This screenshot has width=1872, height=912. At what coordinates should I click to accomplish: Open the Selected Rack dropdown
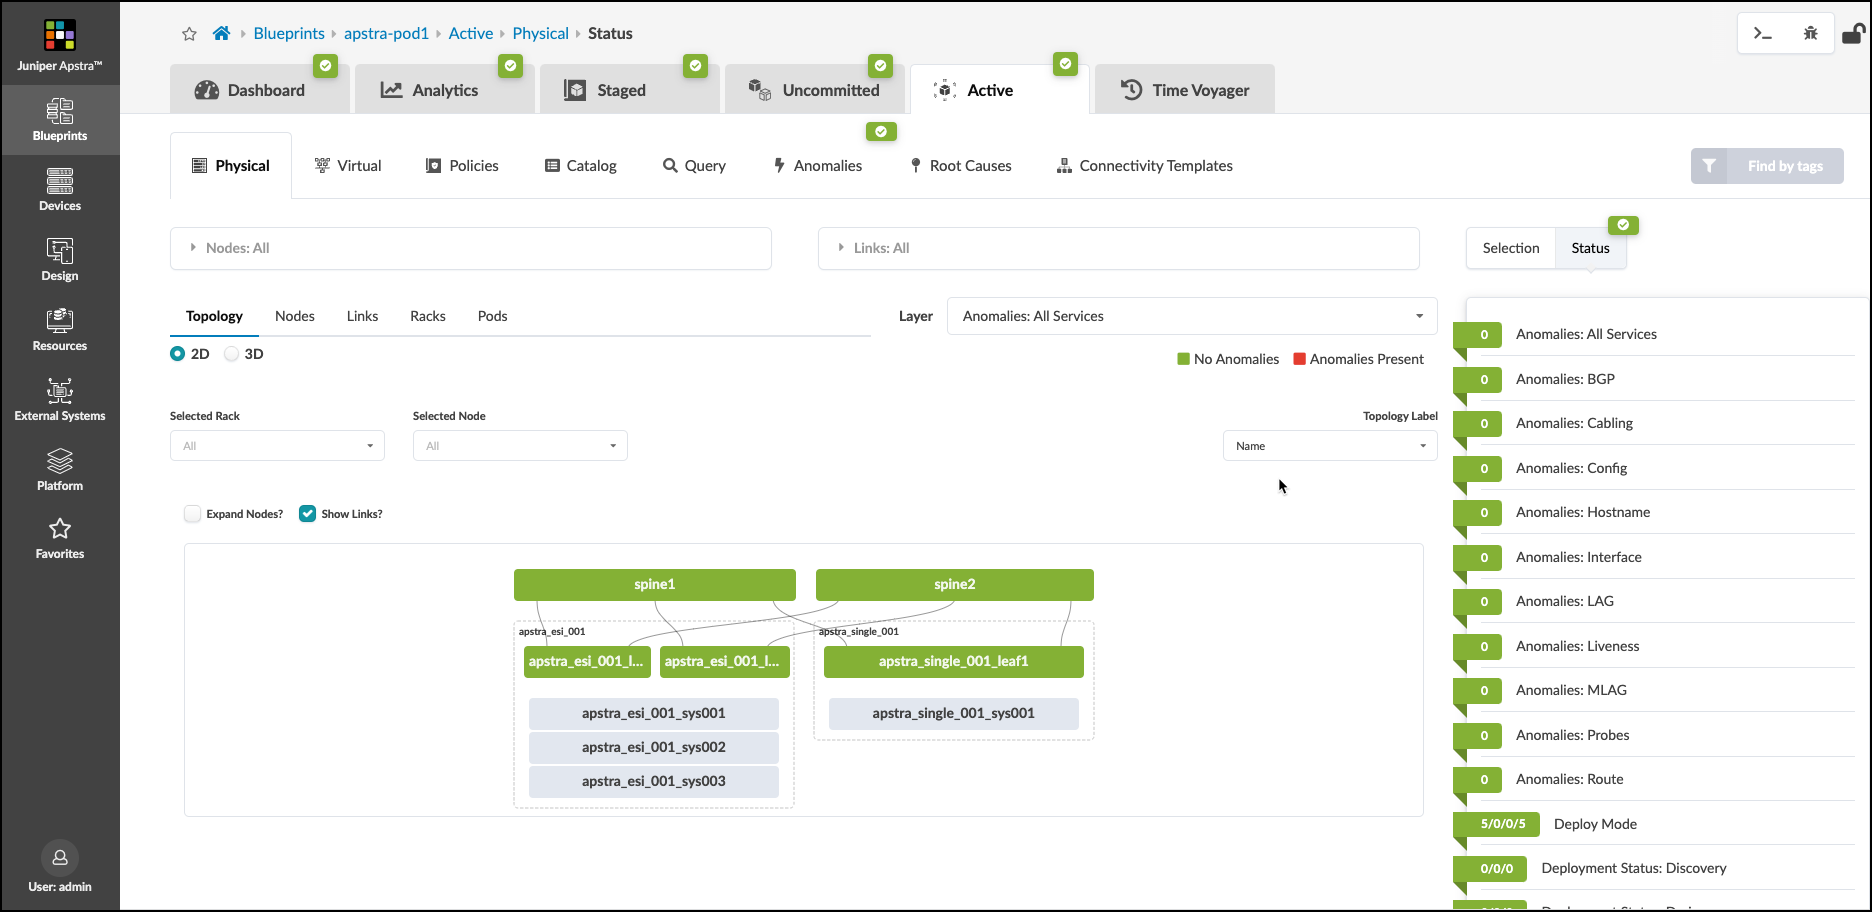[277, 446]
